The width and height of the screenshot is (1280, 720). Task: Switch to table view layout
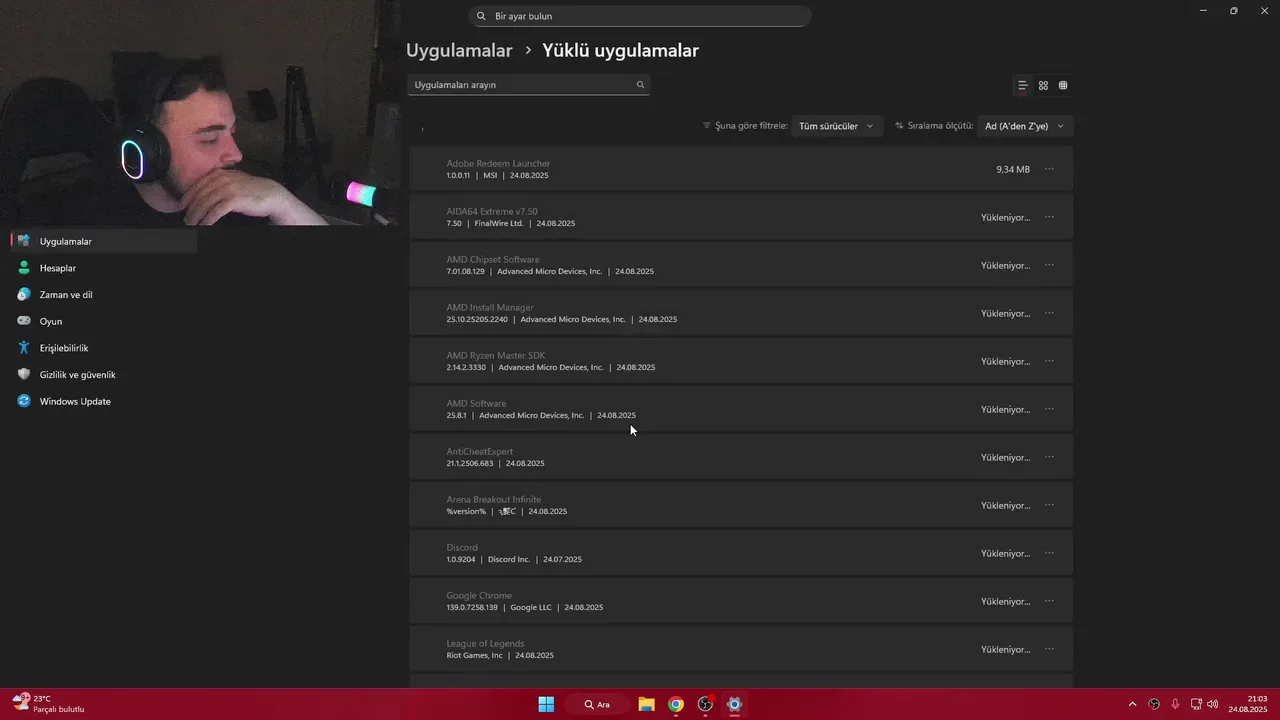point(1063,85)
